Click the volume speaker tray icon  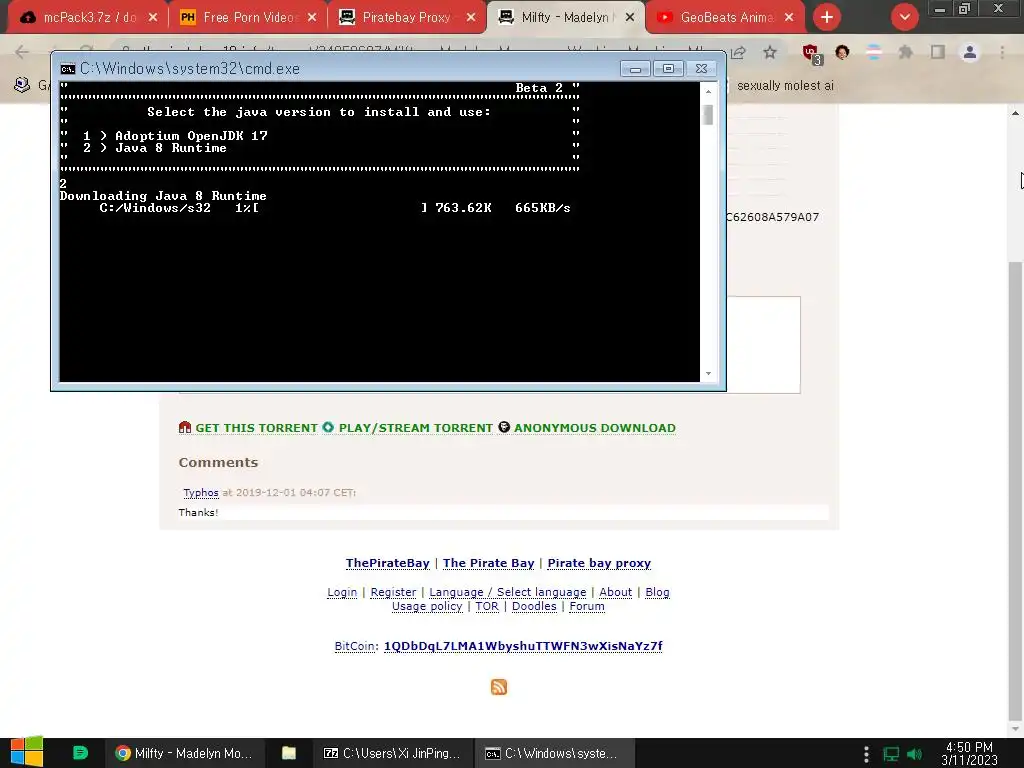click(x=915, y=754)
